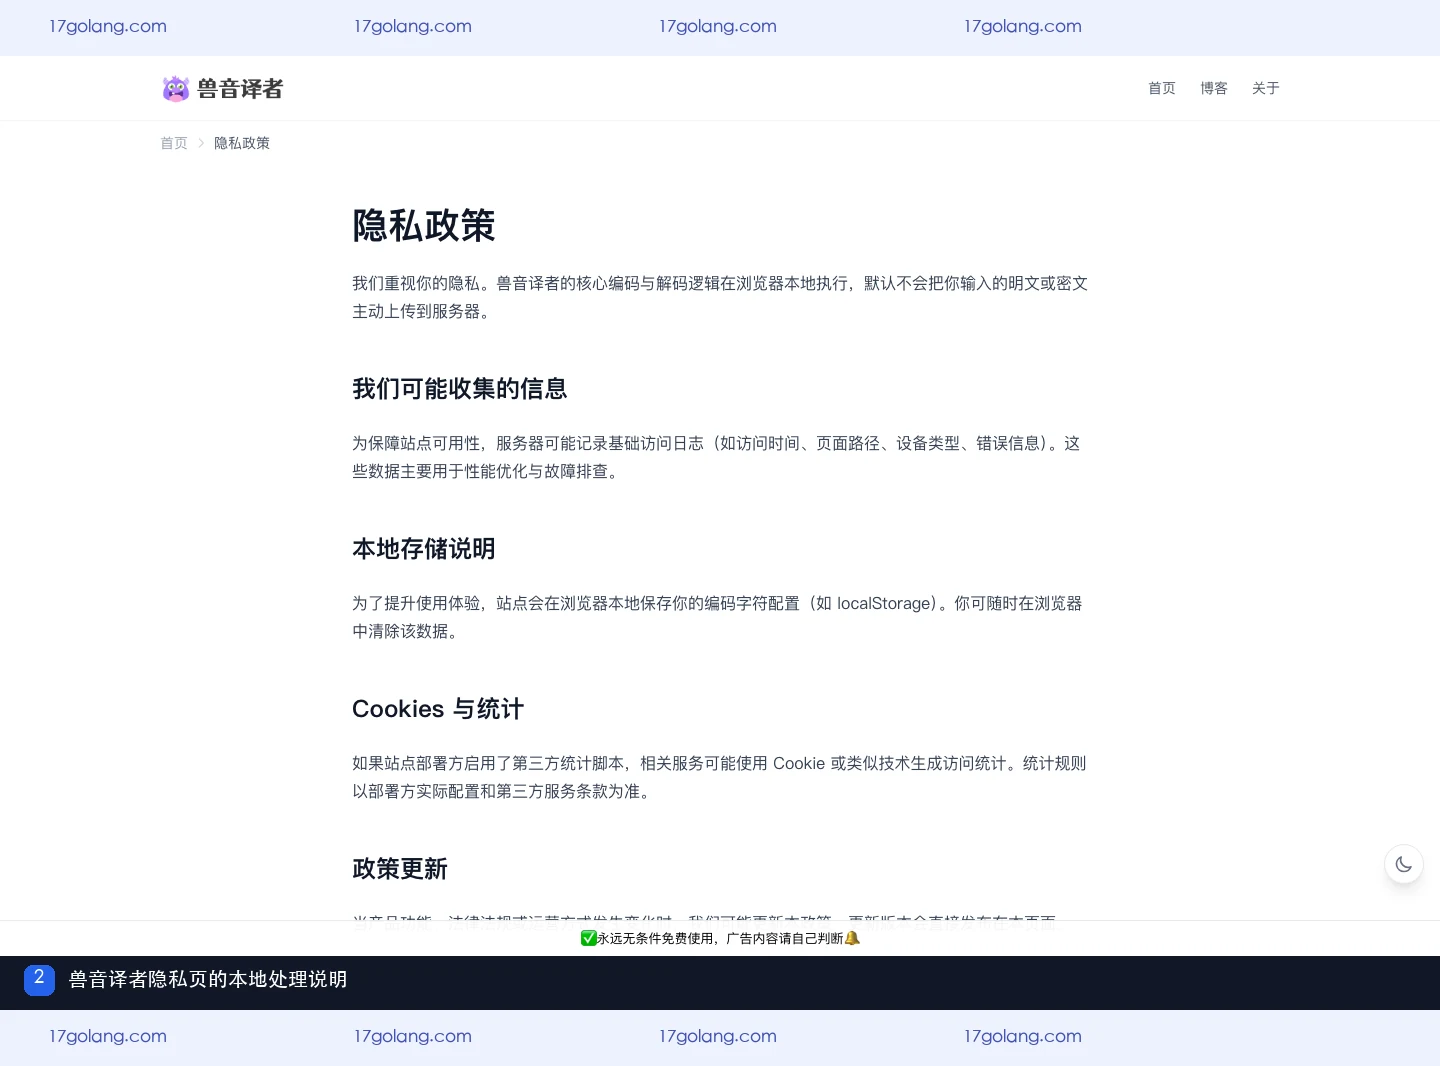Click the 隐私政策 main page heading
This screenshot has height=1066, width=1440.
point(424,226)
